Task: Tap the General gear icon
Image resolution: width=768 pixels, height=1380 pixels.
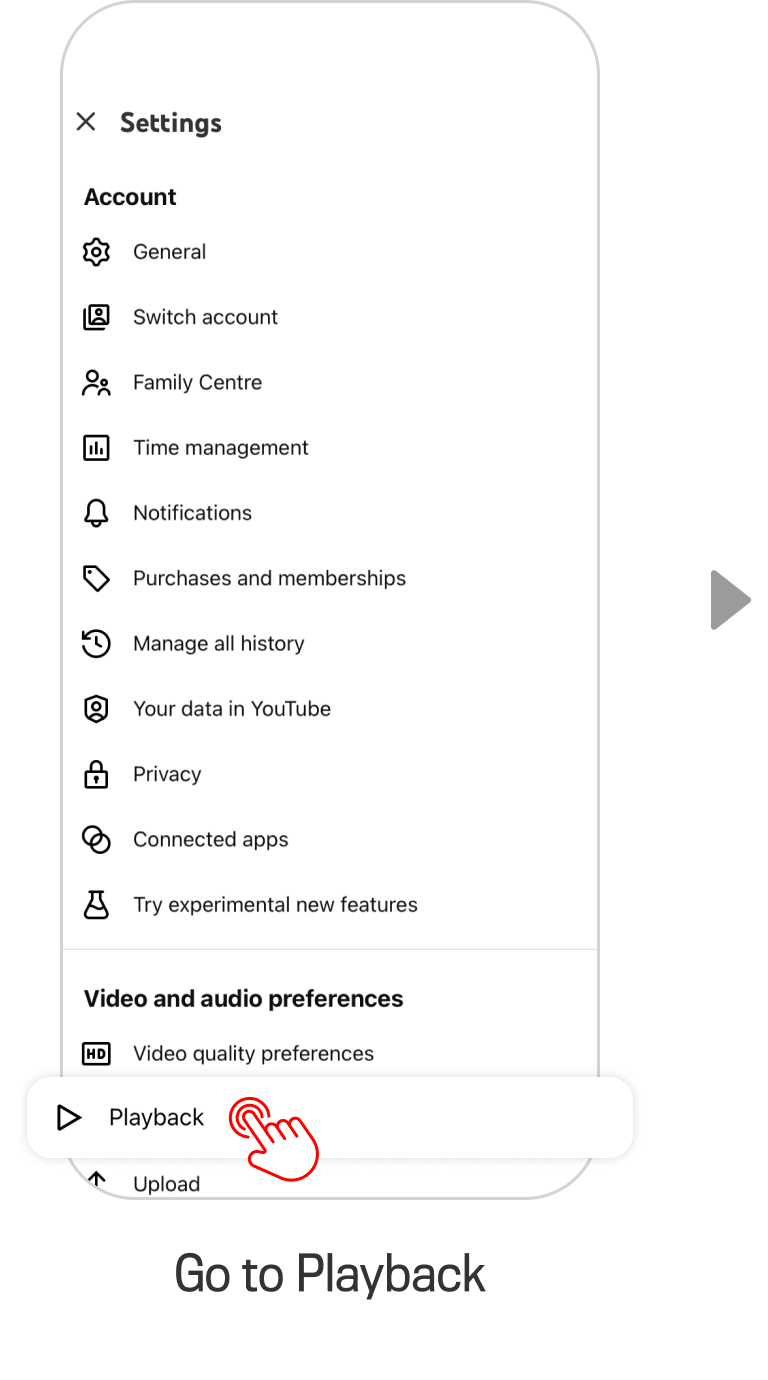Action: click(96, 252)
